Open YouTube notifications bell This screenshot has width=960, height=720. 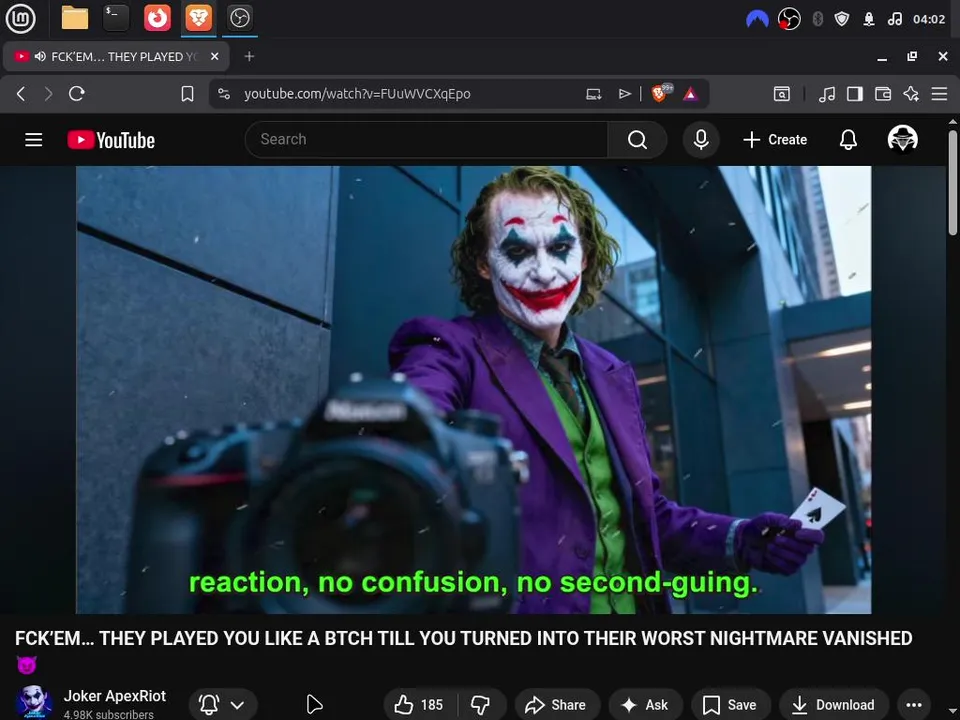coord(848,140)
